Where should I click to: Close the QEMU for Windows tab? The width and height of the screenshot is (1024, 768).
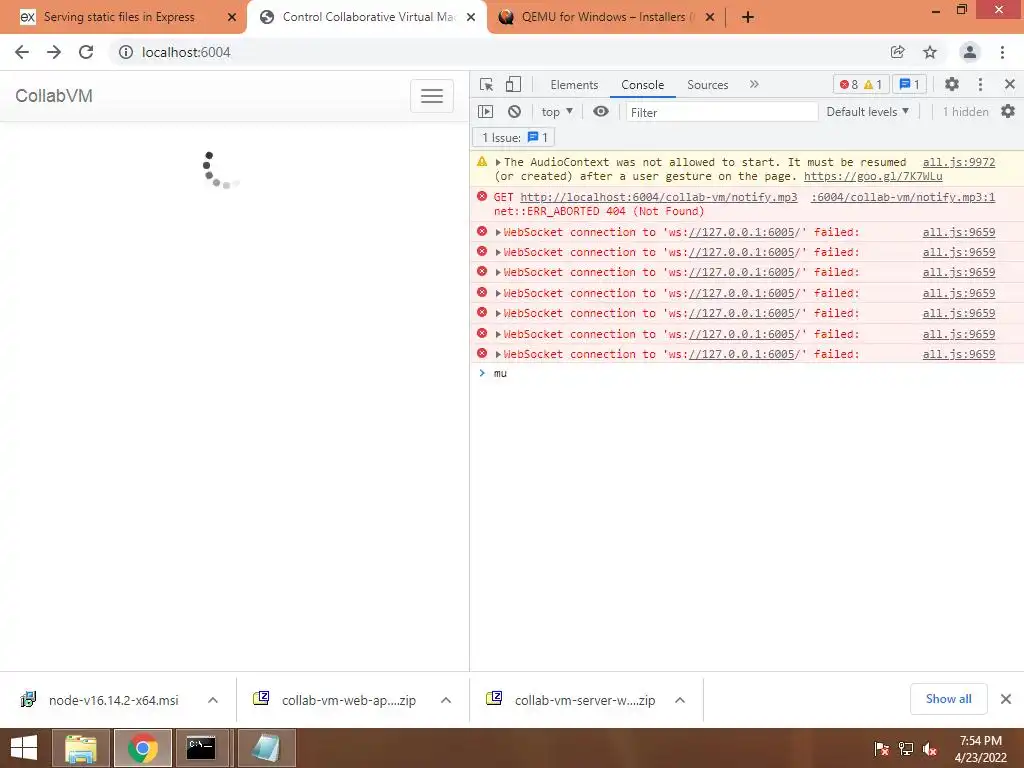click(x=710, y=18)
